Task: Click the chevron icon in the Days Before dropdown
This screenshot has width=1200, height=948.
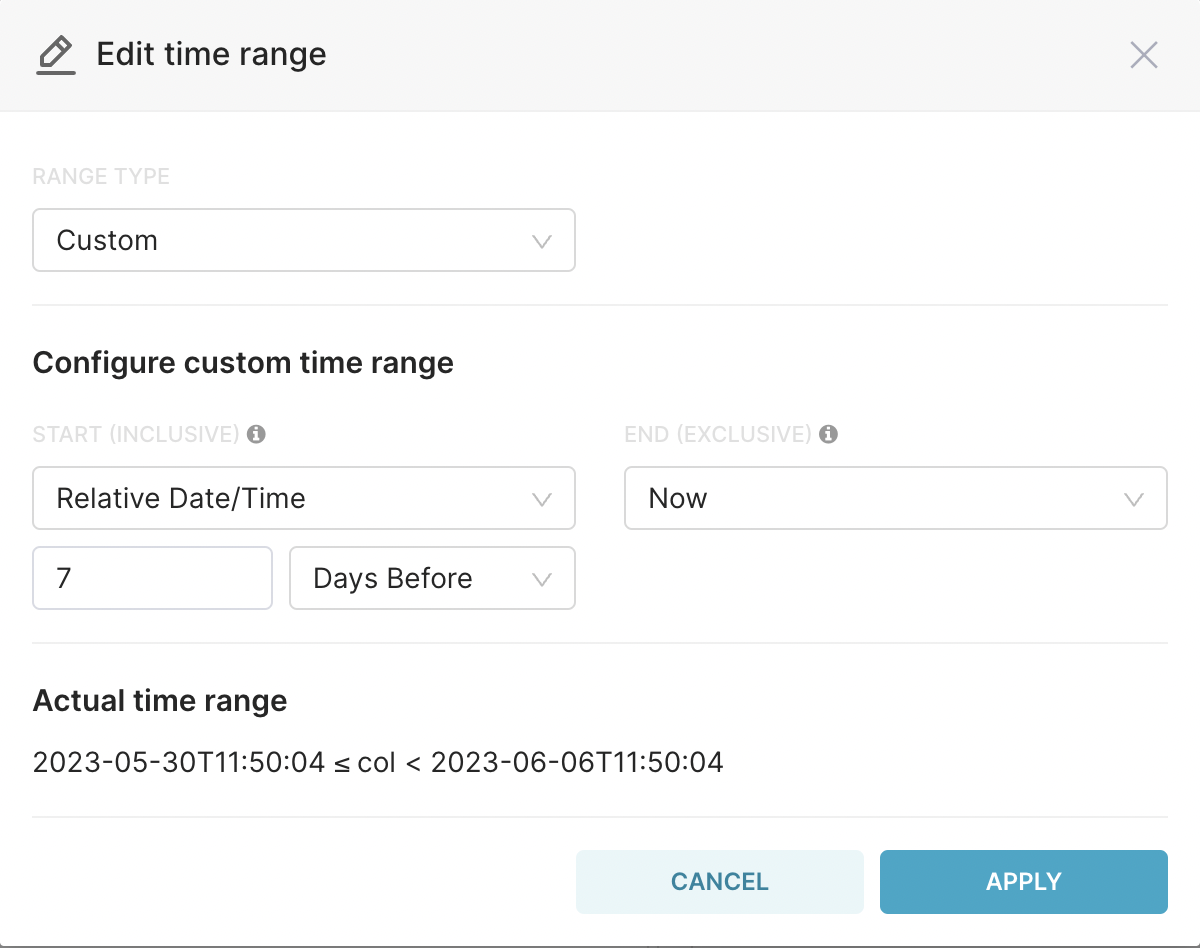Action: [x=542, y=578]
